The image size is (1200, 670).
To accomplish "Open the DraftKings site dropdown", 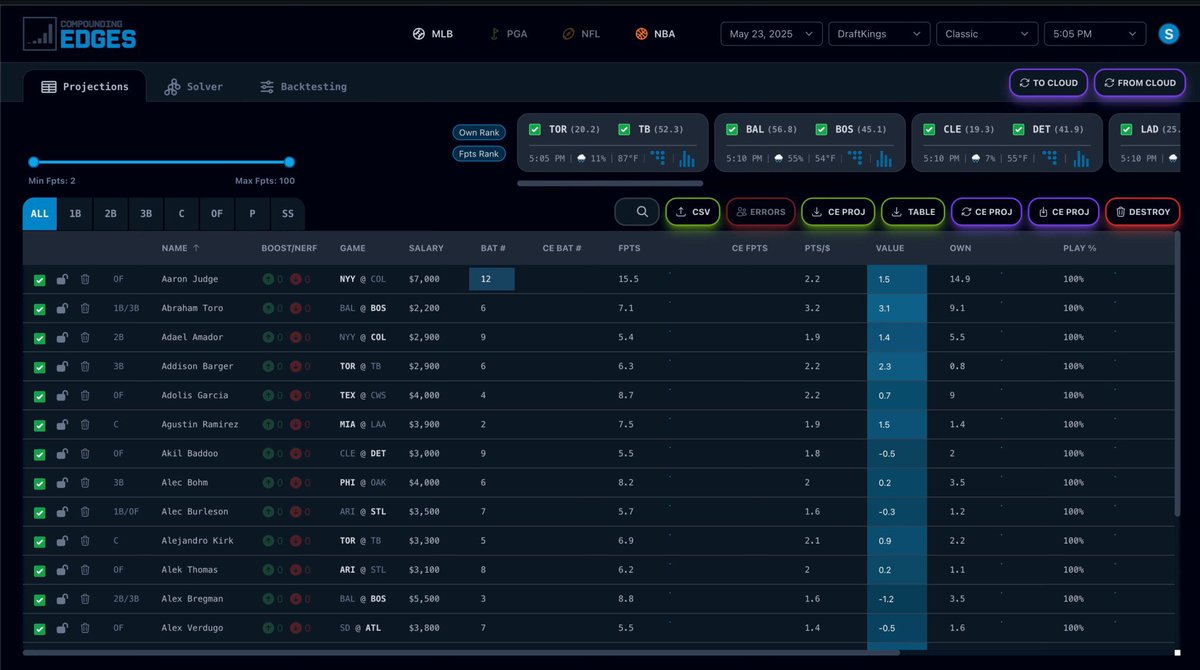I will [x=878, y=33].
